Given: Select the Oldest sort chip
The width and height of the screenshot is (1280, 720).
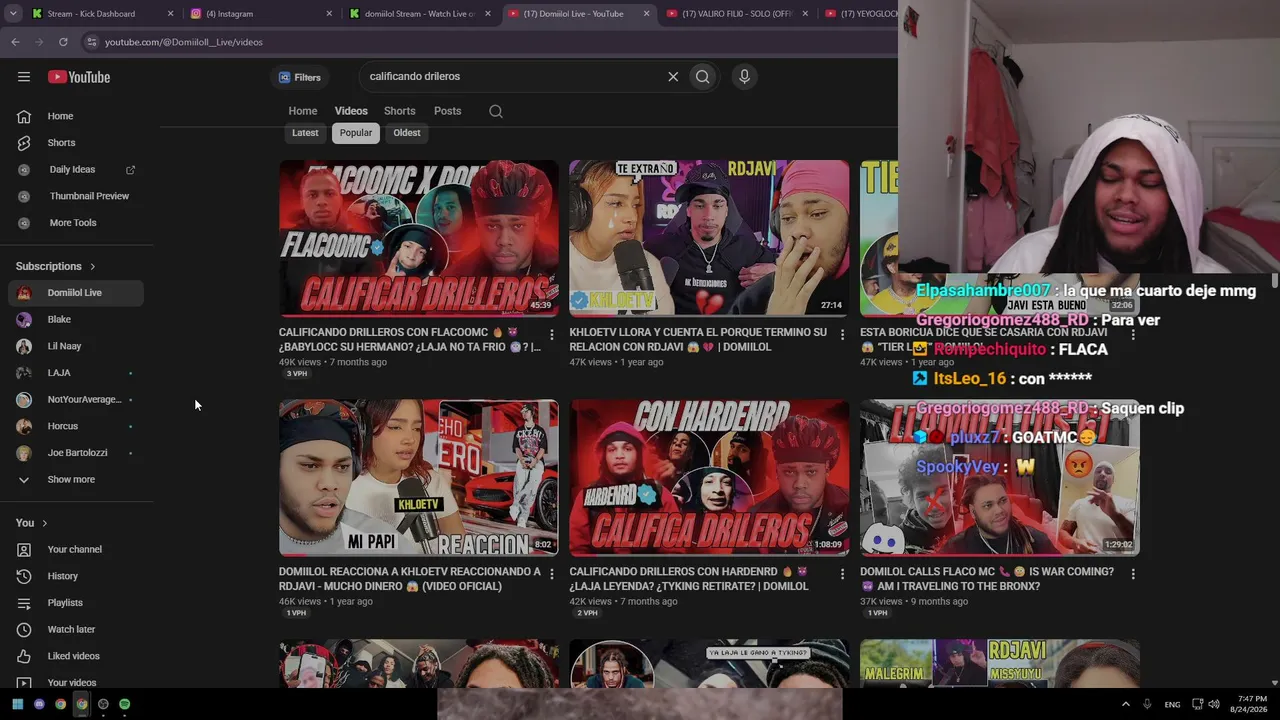Looking at the screenshot, I should click(x=407, y=133).
